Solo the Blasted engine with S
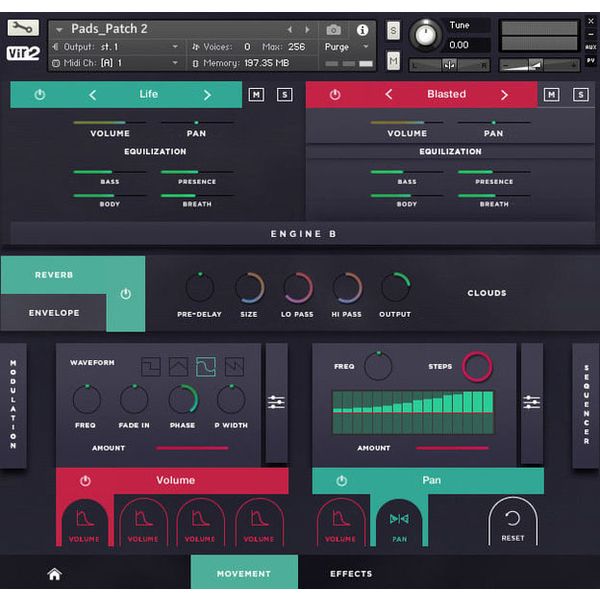This screenshot has width=600, height=600. coord(580,95)
